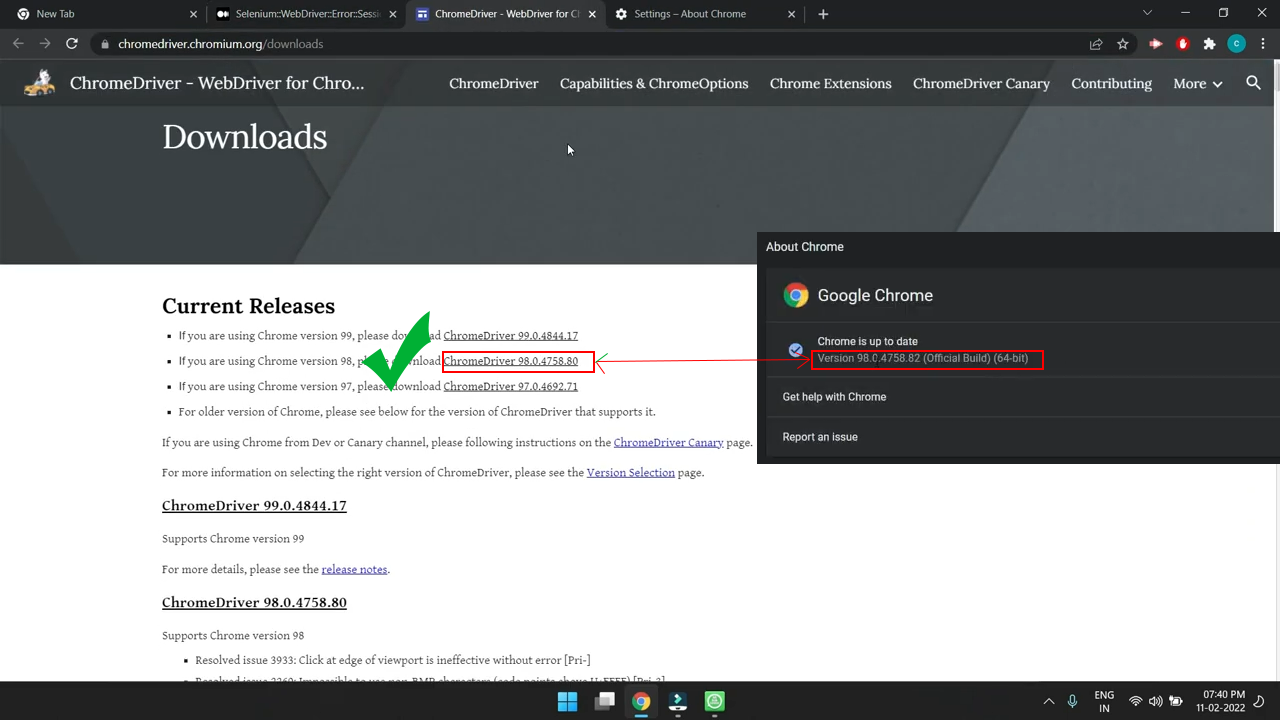Click the back navigation arrow
Viewport: 1280px width, 720px height.
click(x=18, y=44)
